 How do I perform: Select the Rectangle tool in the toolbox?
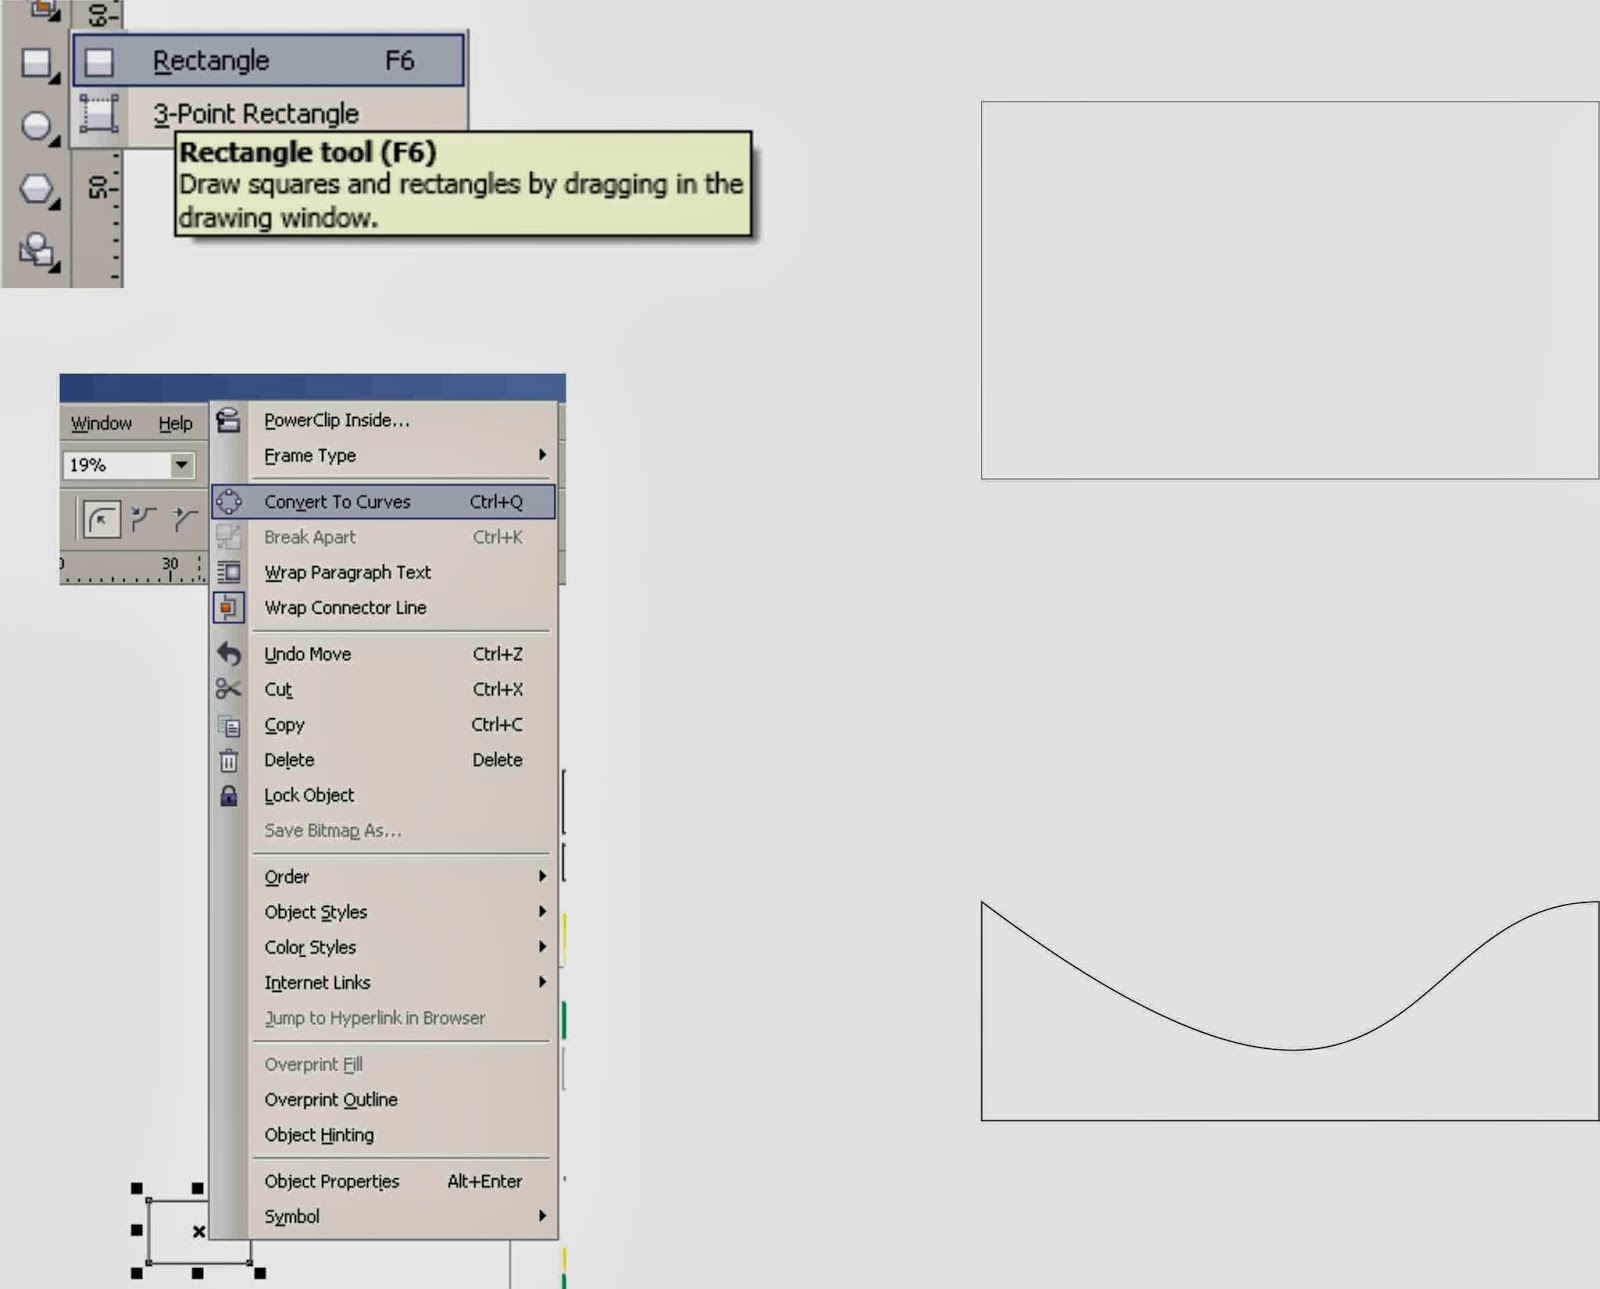click(37, 63)
